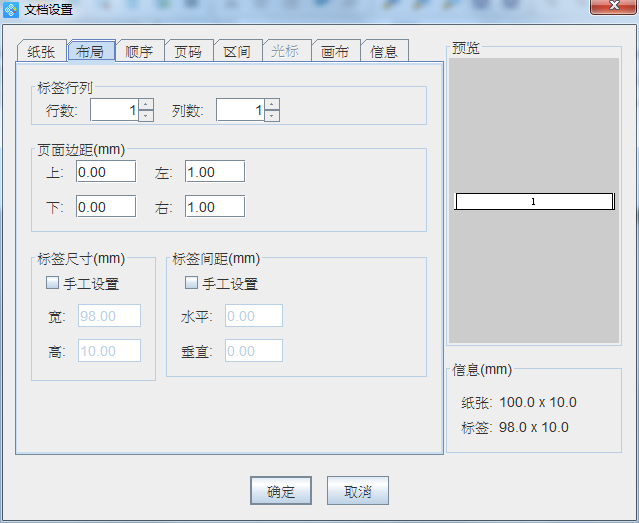Open the 画布 tab
The width and height of the screenshot is (639, 523).
pos(335,51)
